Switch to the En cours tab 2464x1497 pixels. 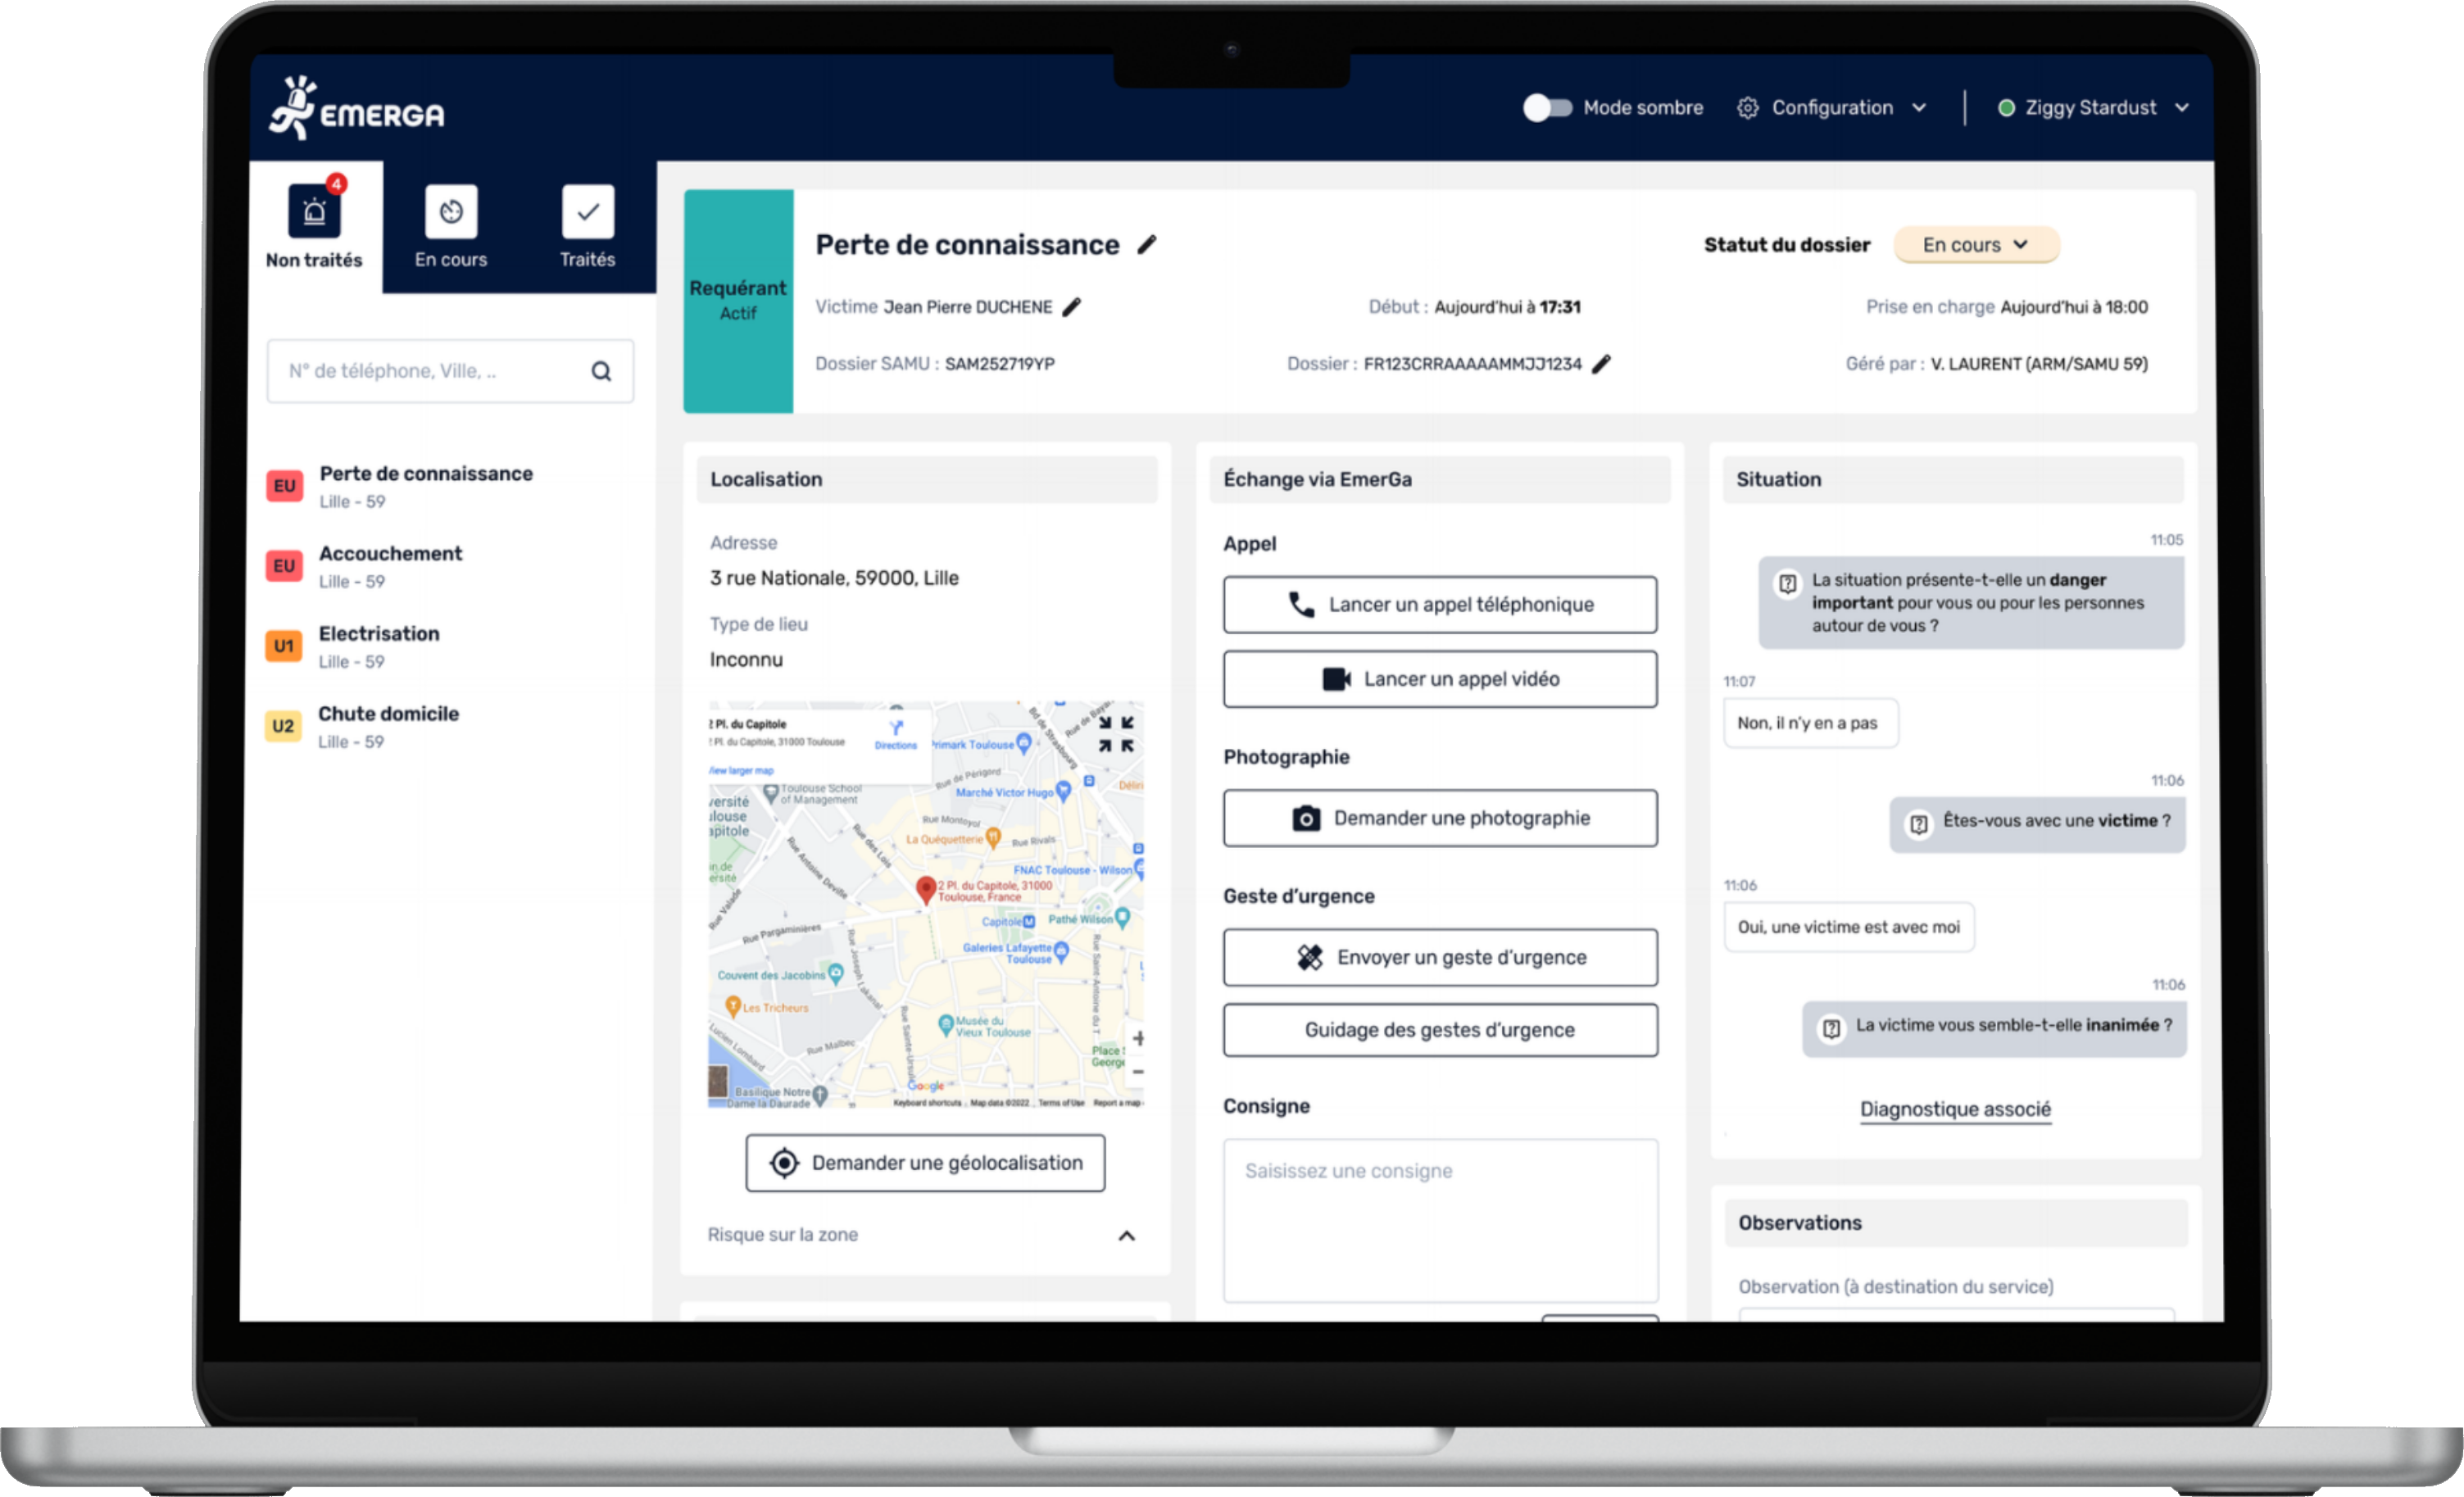451,228
